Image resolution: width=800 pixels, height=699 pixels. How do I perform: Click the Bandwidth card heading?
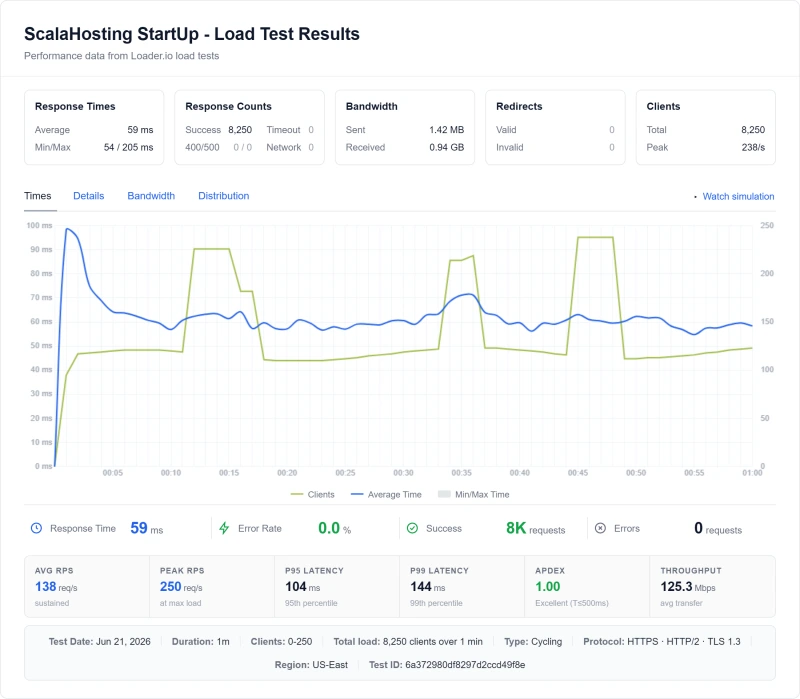tap(371, 106)
